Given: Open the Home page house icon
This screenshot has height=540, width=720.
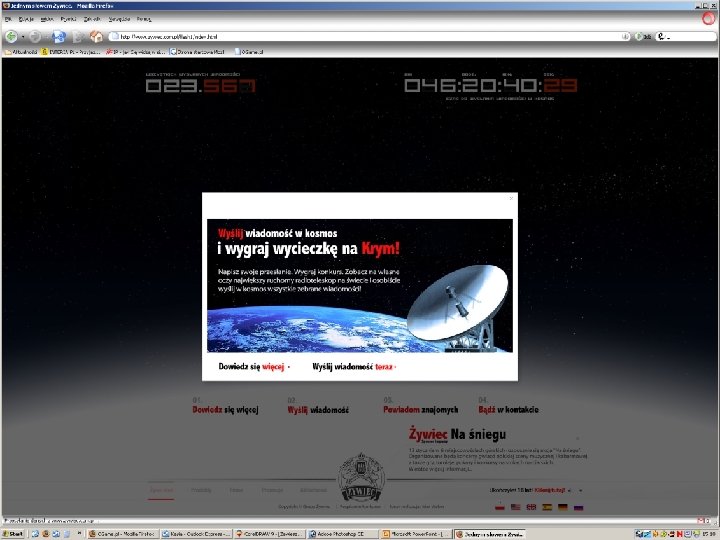Looking at the screenshot, I should coord(96,36).
